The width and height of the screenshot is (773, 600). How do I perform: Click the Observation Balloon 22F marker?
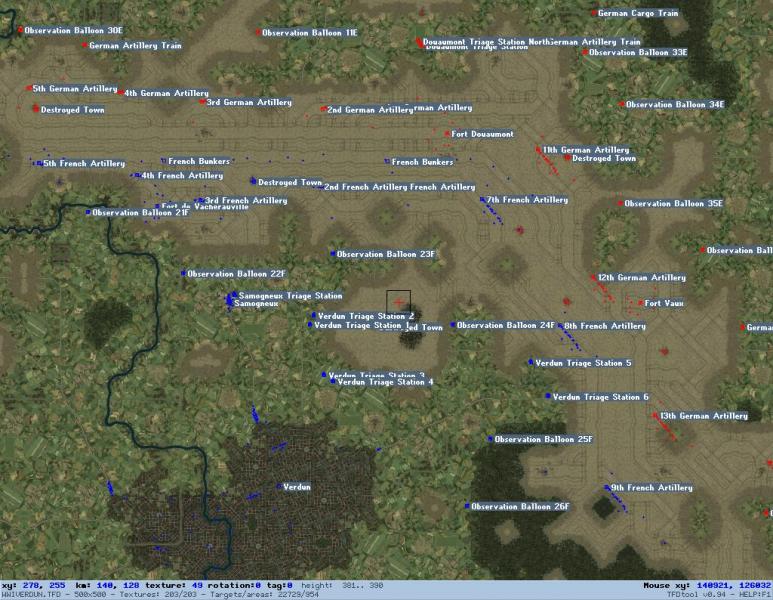[183, 273]
